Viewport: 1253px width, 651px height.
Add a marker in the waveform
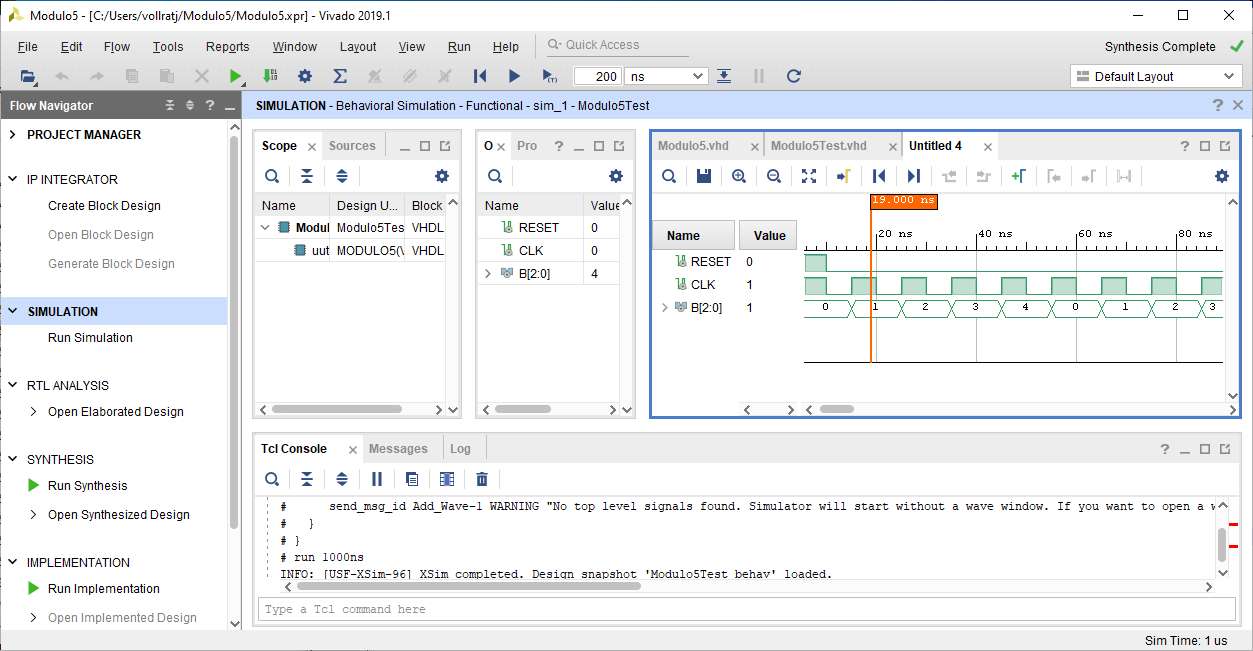click(x=1018, y=176)
